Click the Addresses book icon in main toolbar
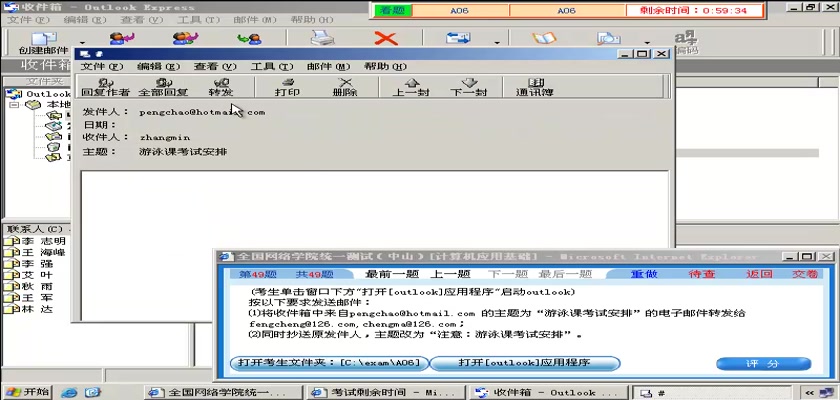This screenshot has height=400, width=840. pyautogui.click(x=544, y=39)
